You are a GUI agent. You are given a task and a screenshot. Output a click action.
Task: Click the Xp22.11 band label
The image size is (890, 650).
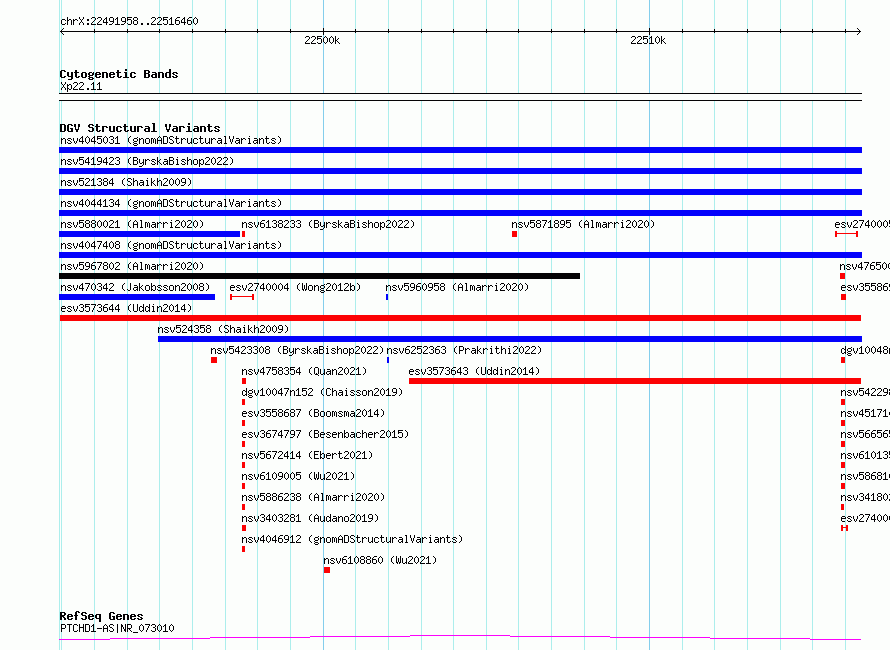point(81,86)
